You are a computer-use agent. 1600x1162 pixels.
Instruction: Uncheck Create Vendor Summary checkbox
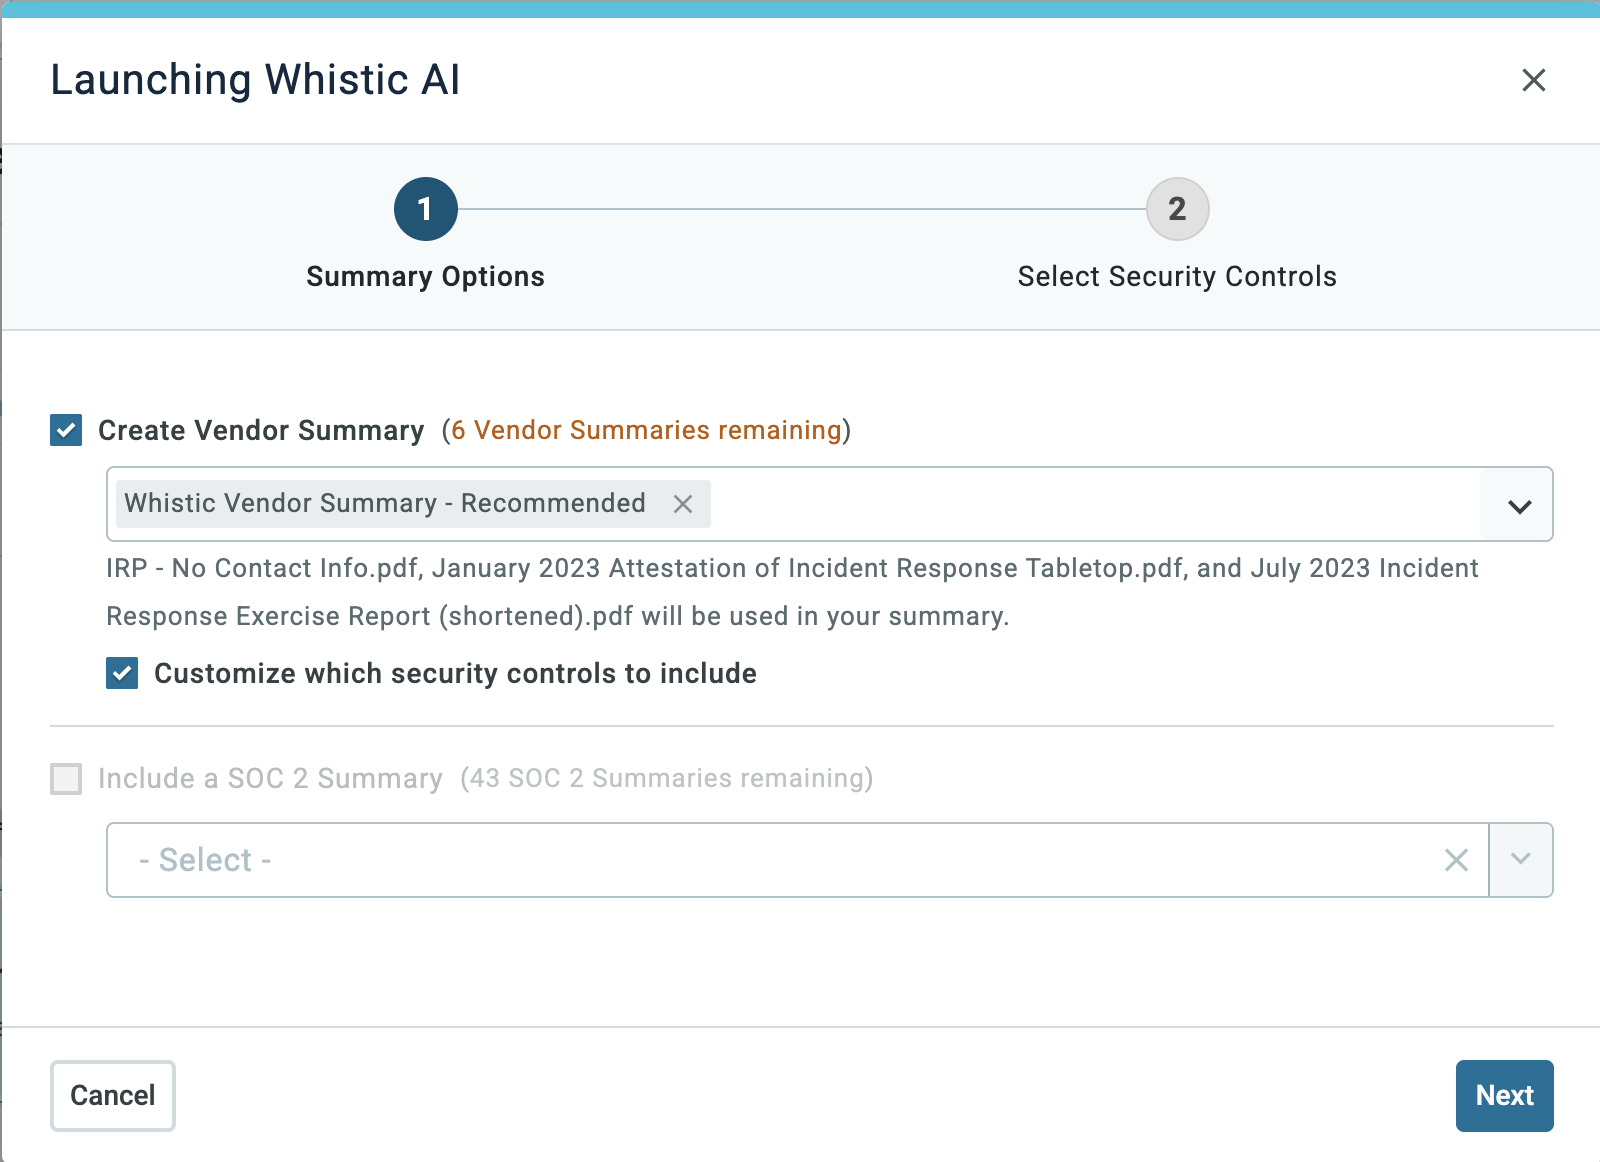click(x=66, y=431)
